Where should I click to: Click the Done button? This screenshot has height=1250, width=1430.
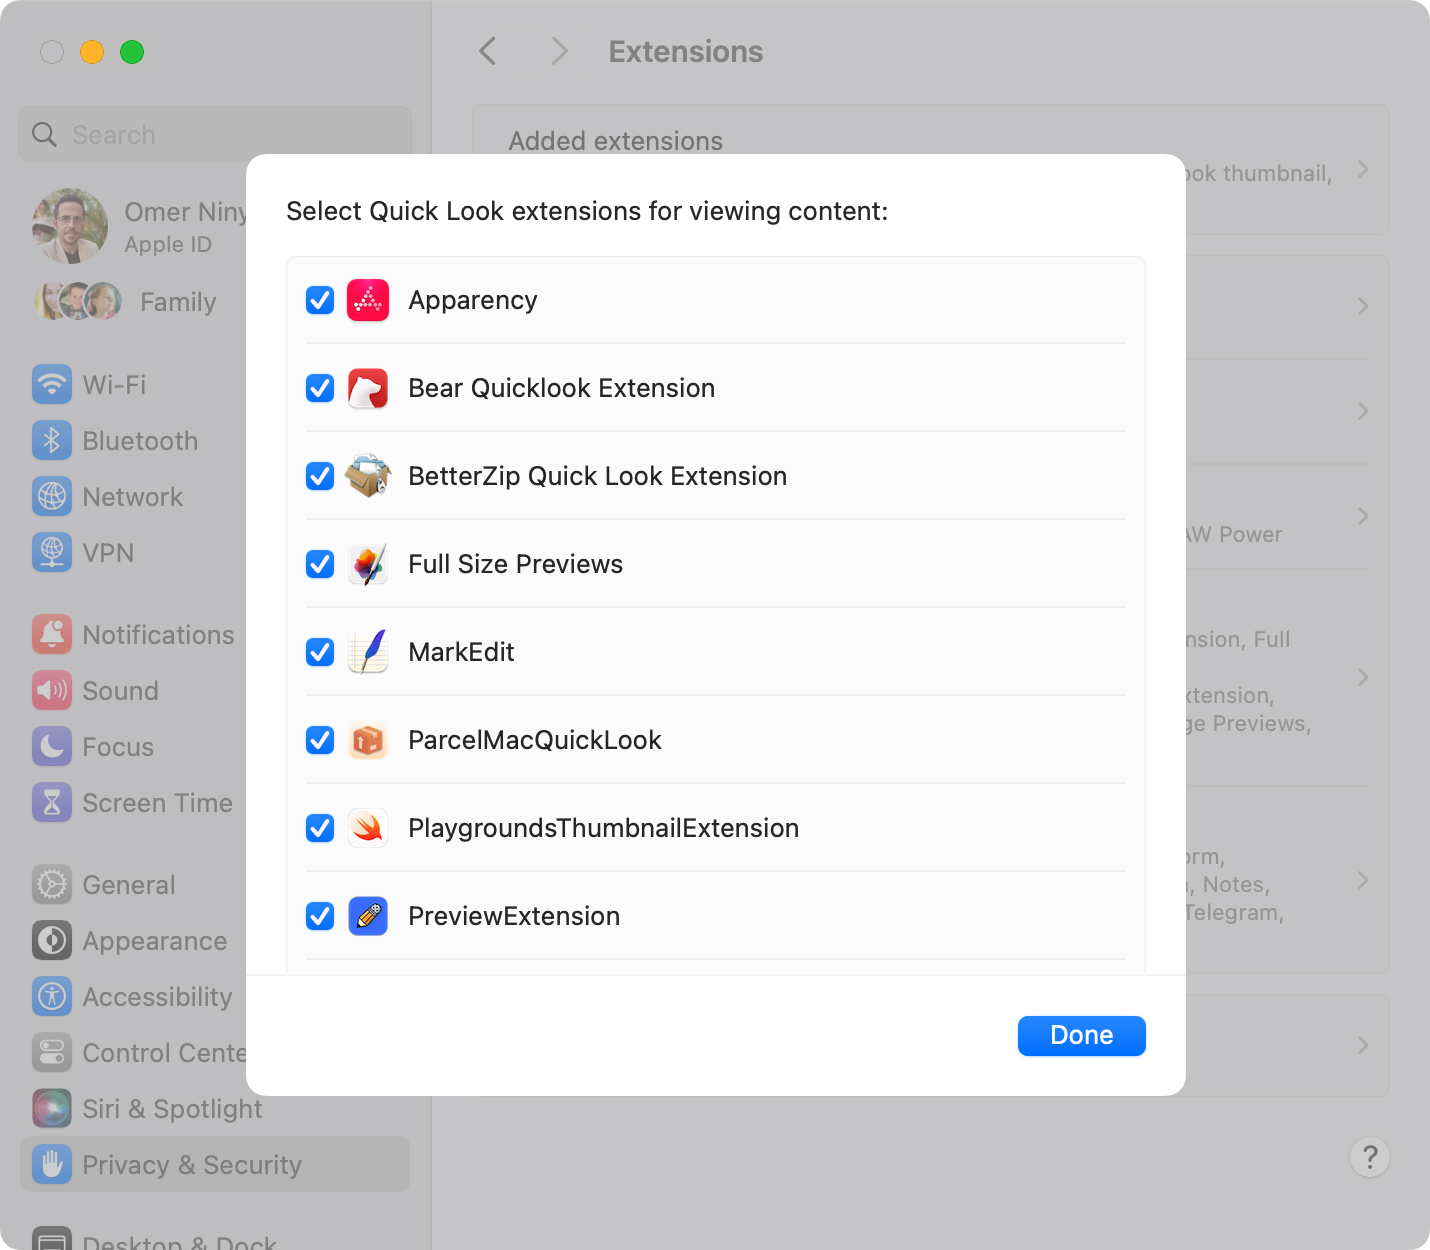click(1082, 1036)
